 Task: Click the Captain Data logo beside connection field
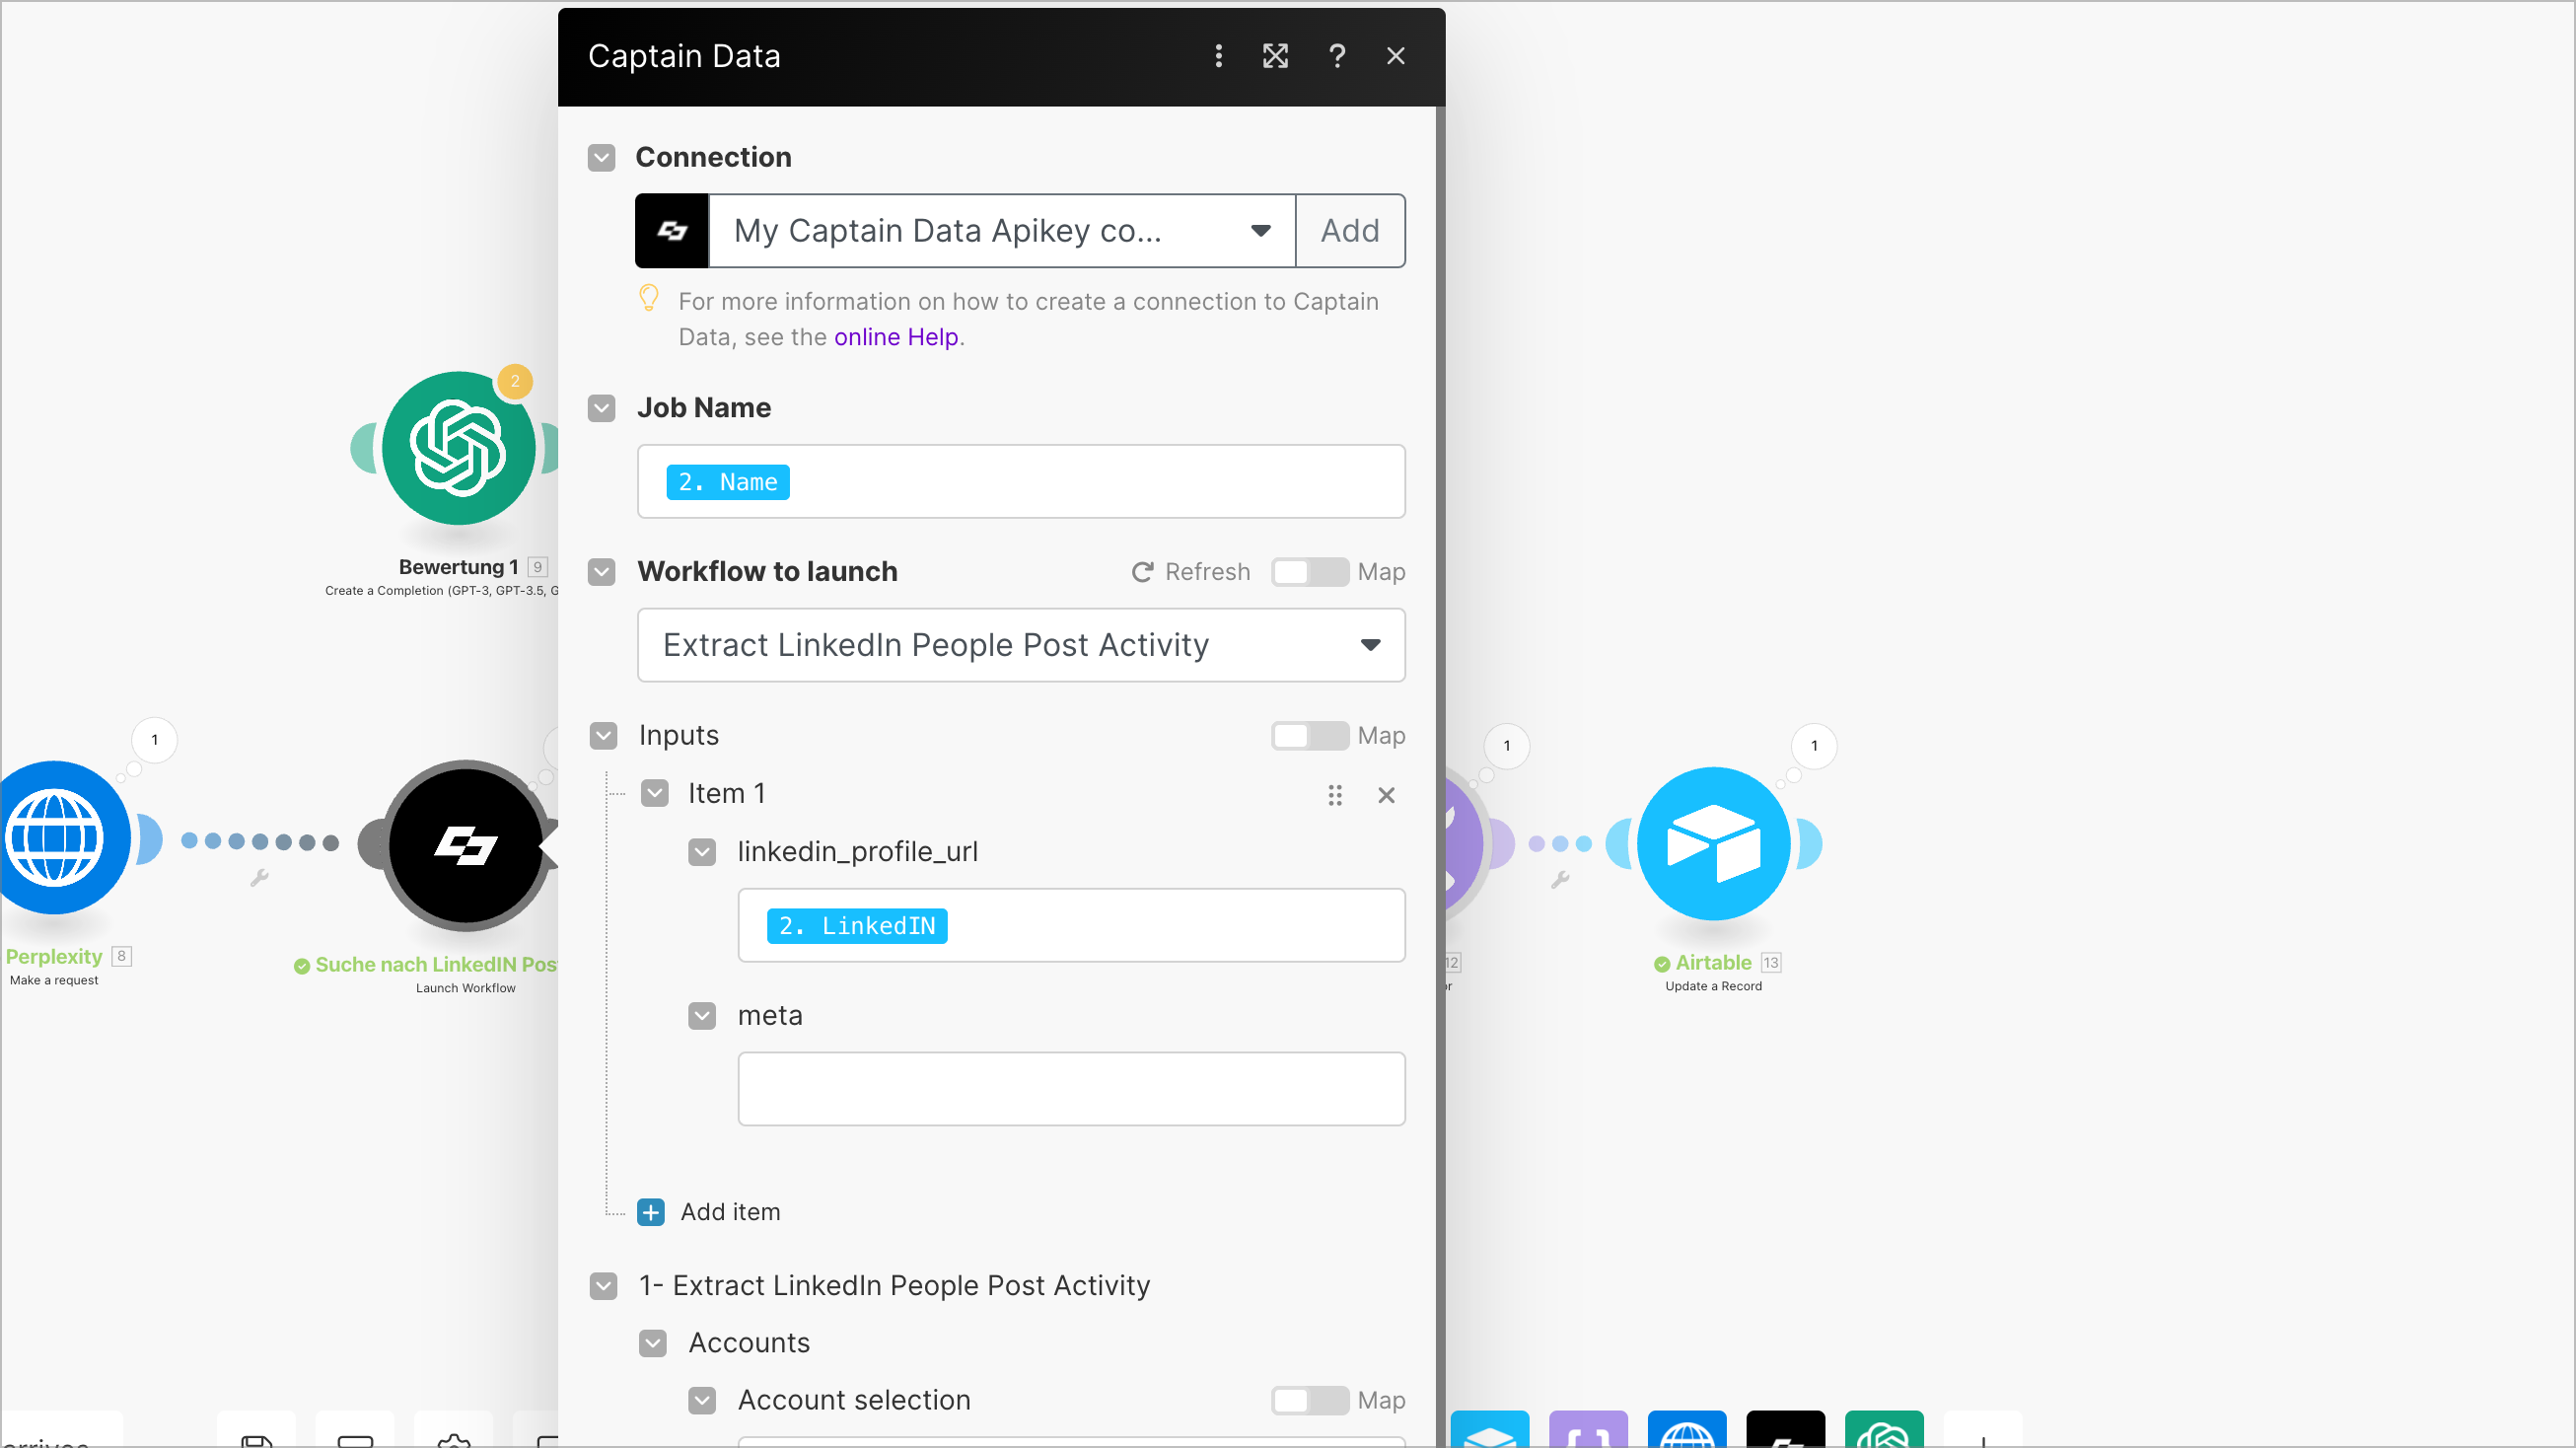pyautogui.click(x=672, y=231)
